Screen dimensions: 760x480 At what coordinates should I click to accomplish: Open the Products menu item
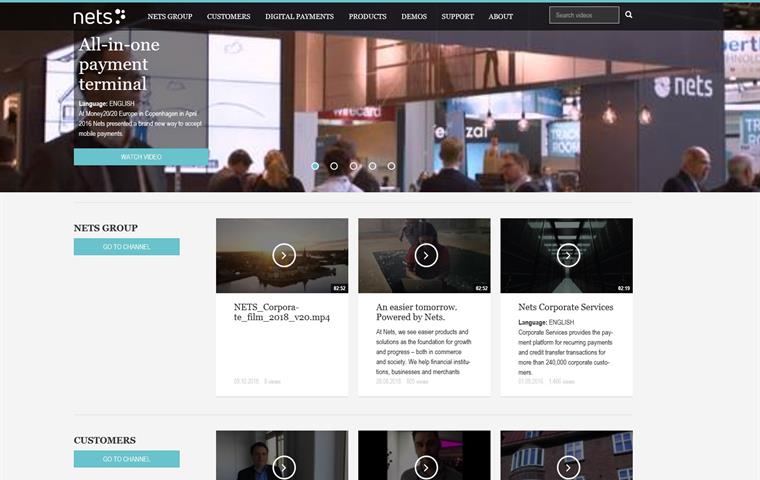(367, 16)
